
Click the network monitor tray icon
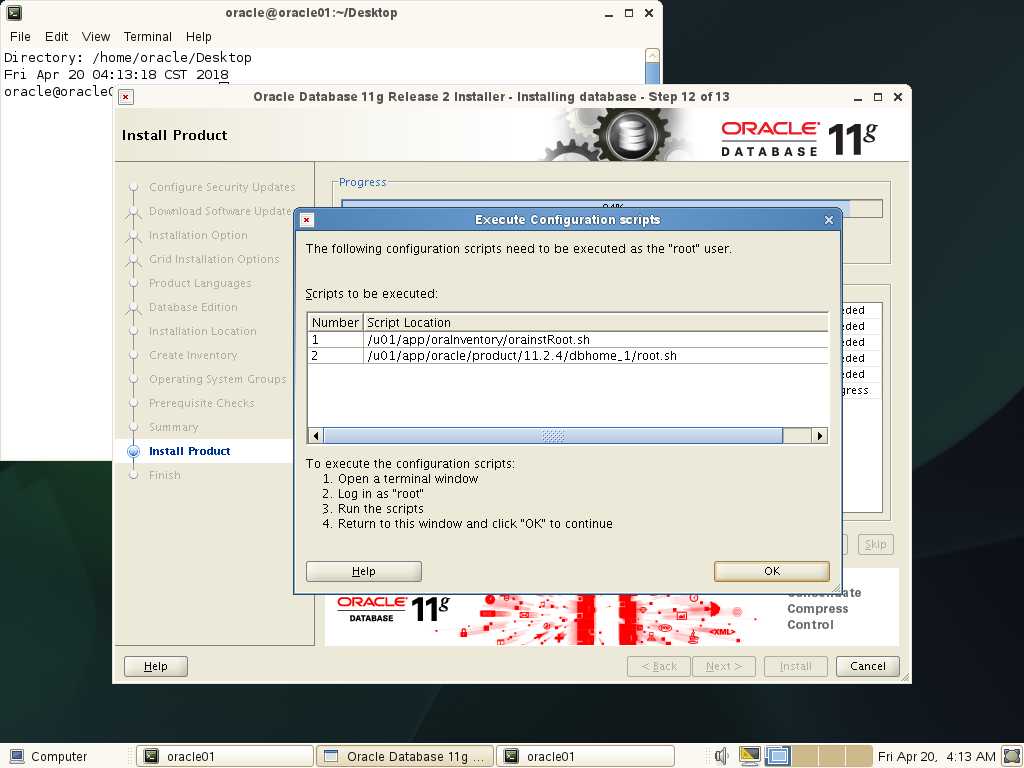click(750, 756)
